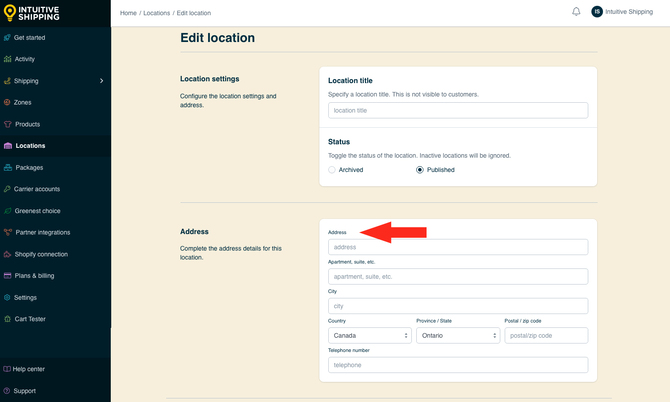
Task: Open Plans & billing menu label
Action: (x=34, y=276)
